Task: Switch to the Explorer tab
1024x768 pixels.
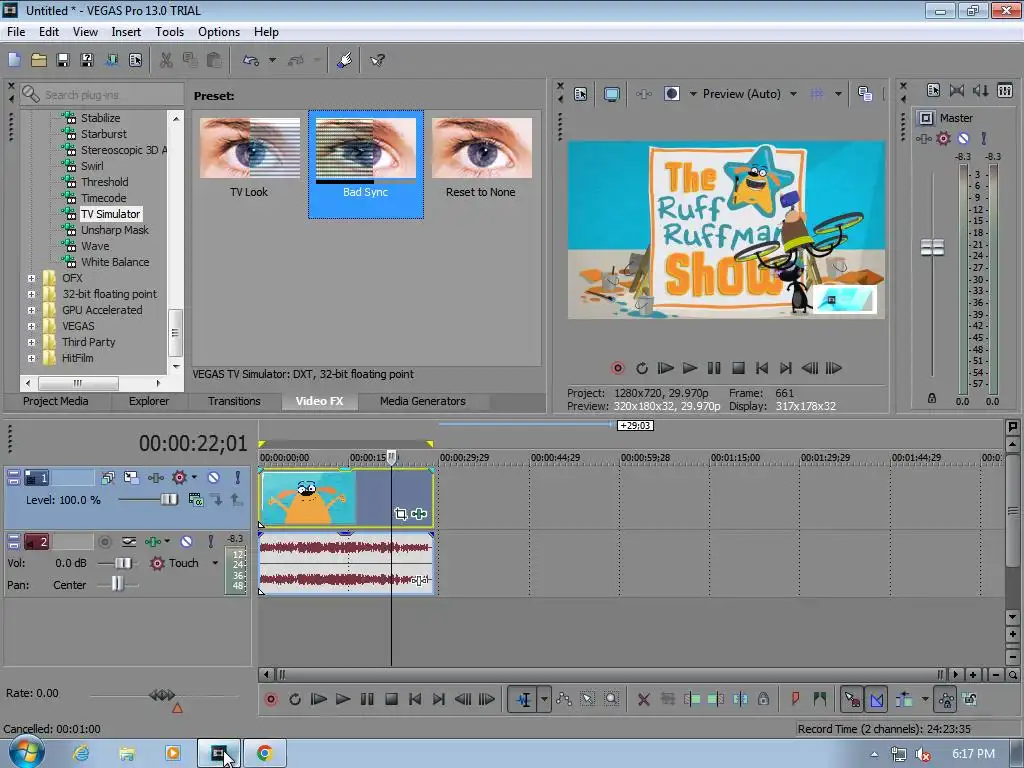Action: click(149, 401)
